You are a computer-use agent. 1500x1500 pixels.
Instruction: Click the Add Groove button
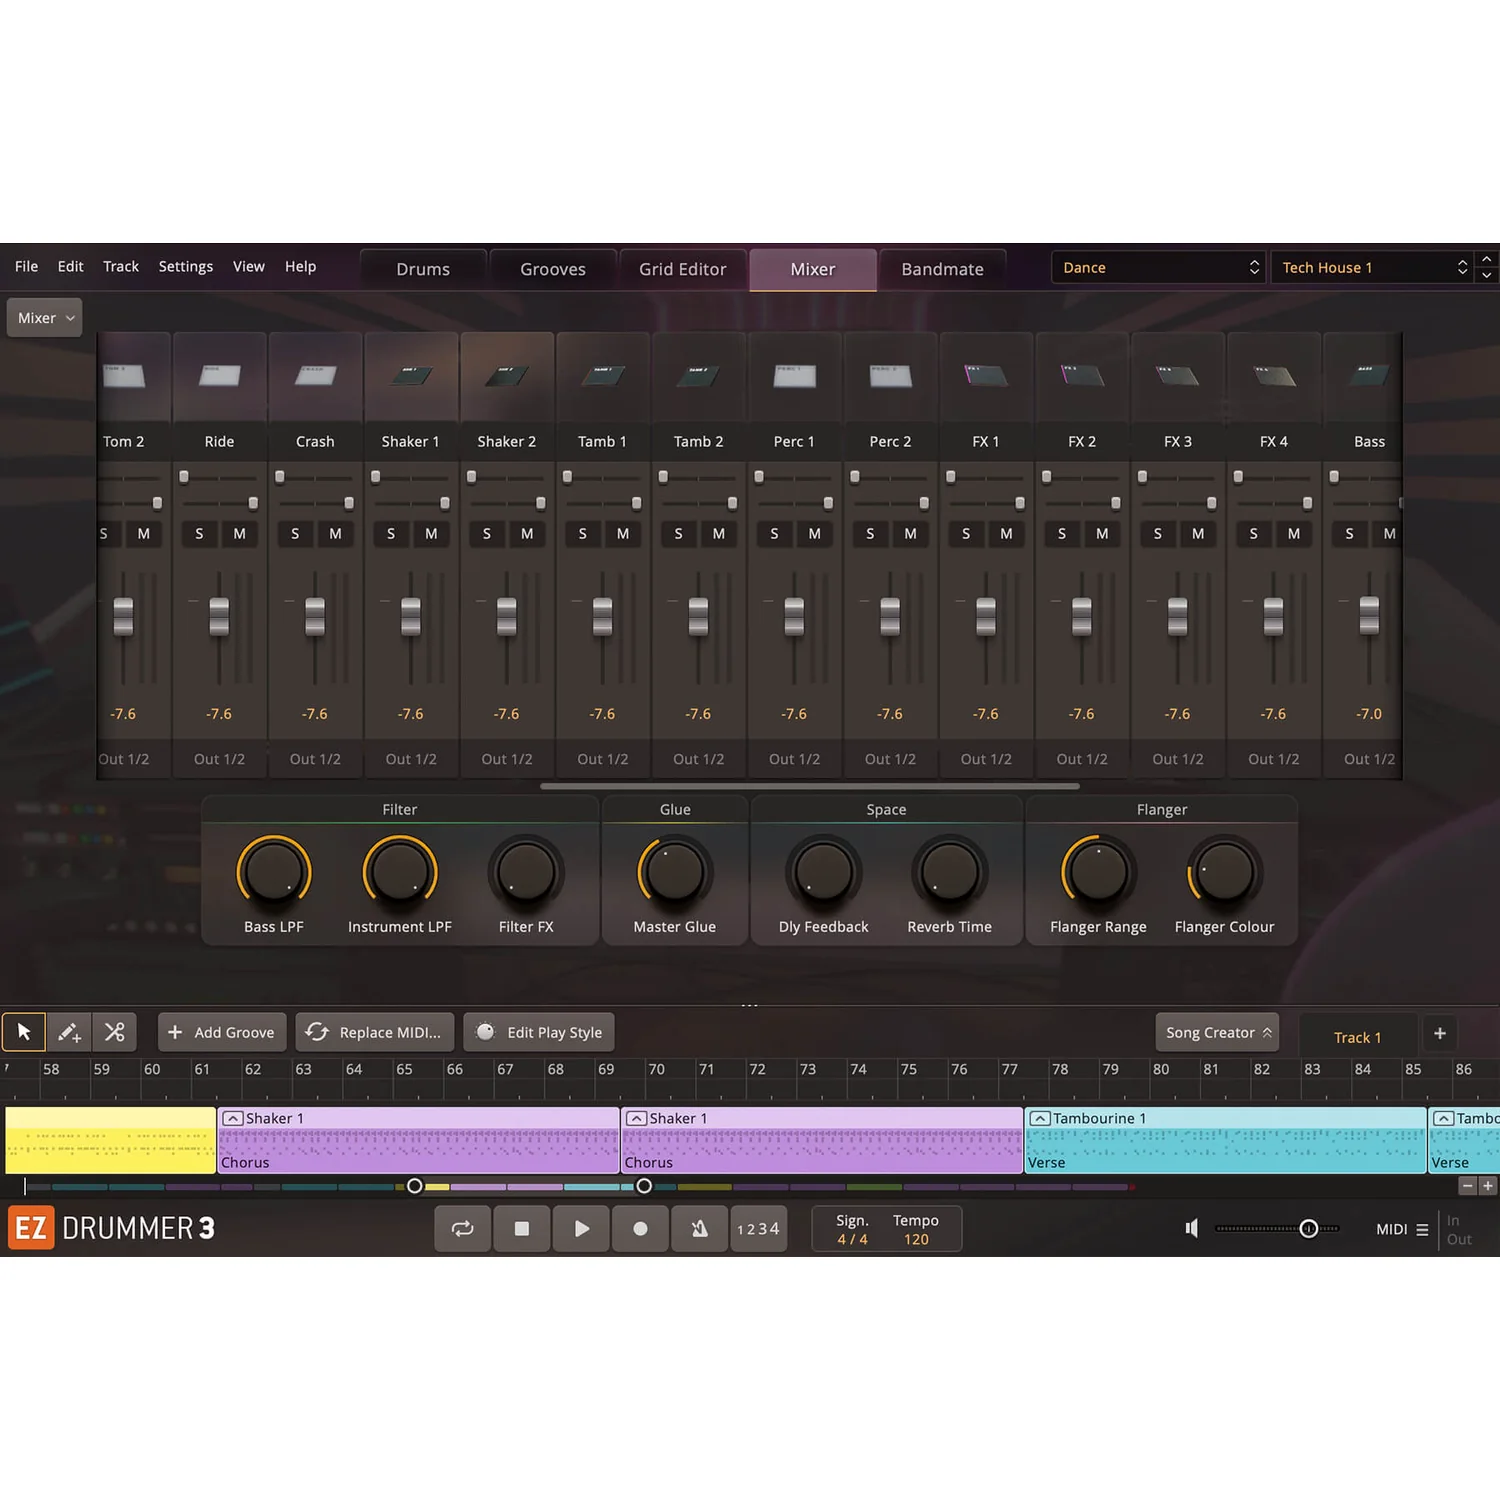click(222, 1032)
